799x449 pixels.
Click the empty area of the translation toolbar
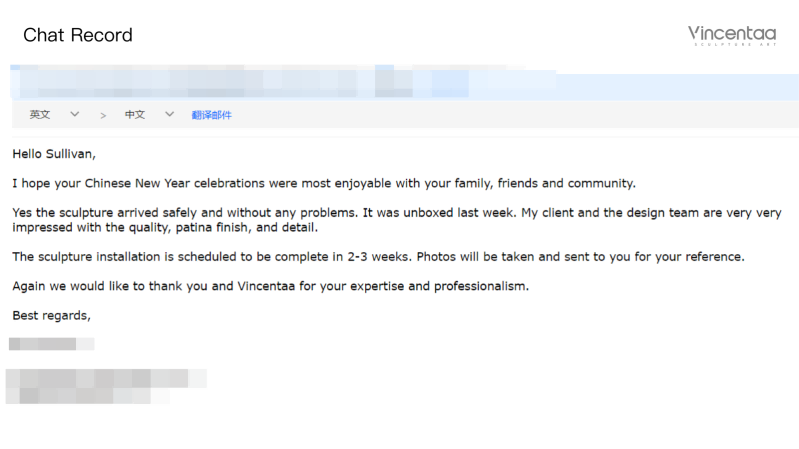(500, 115)
